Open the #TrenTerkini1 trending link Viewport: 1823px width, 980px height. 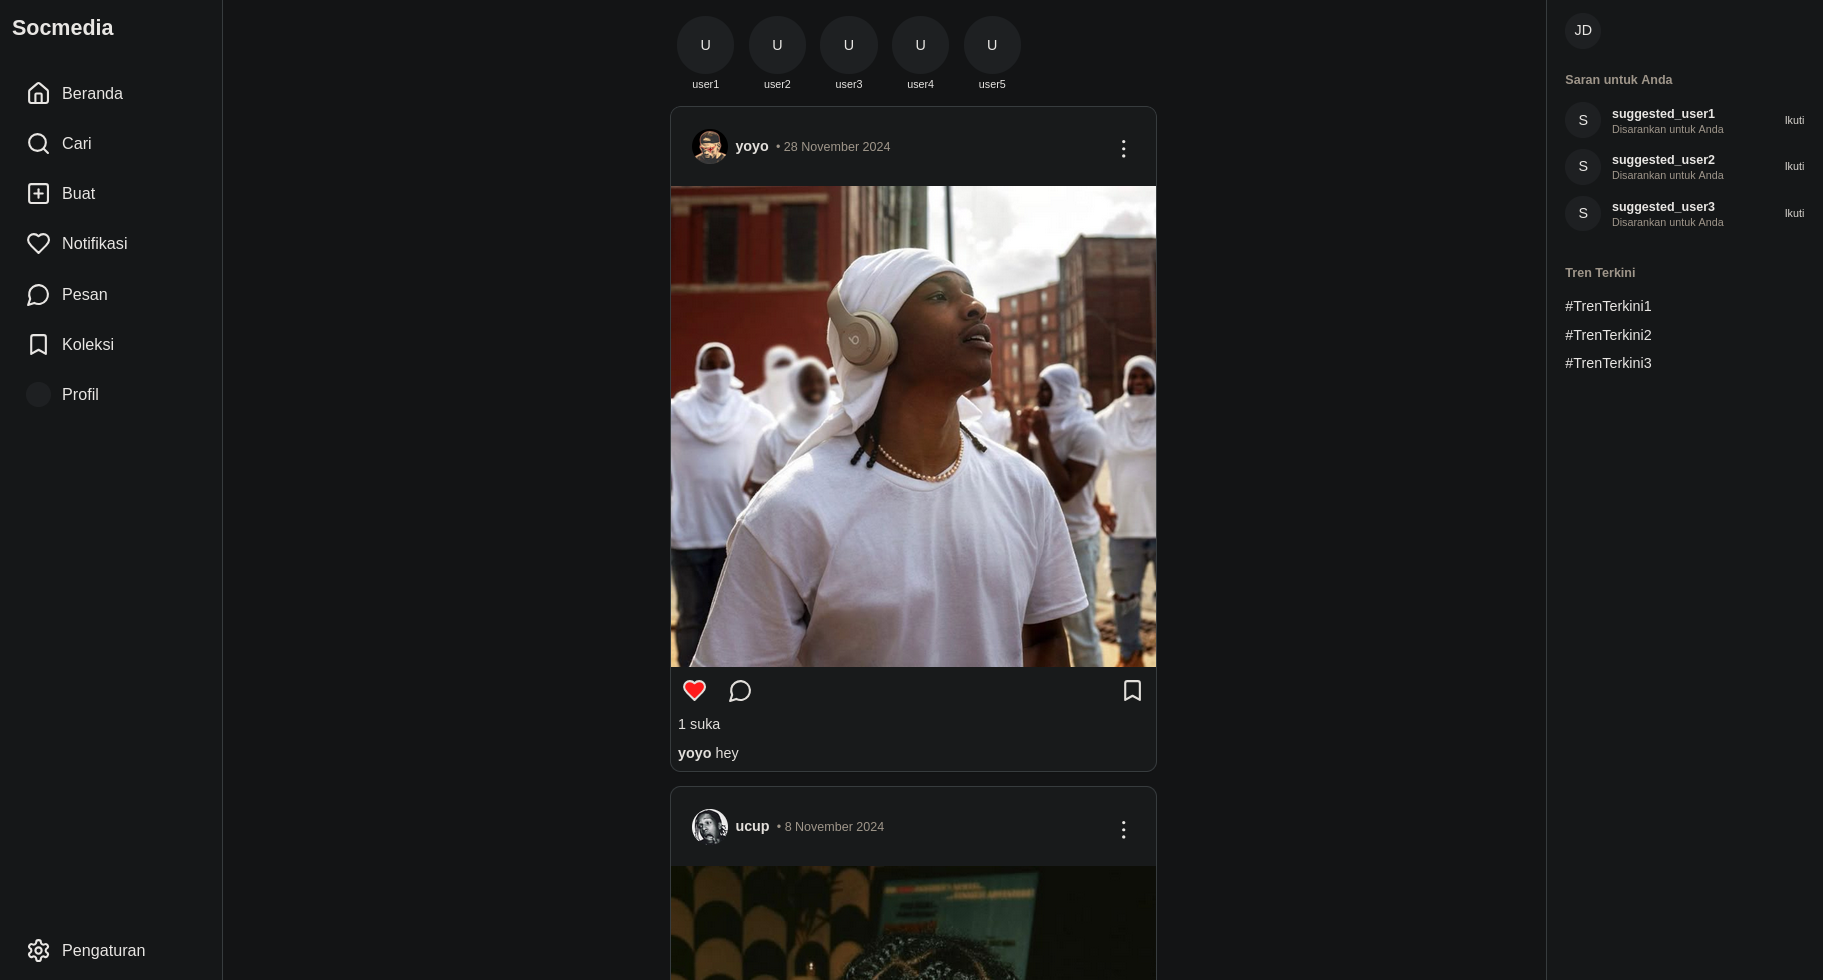(1608, 306)
